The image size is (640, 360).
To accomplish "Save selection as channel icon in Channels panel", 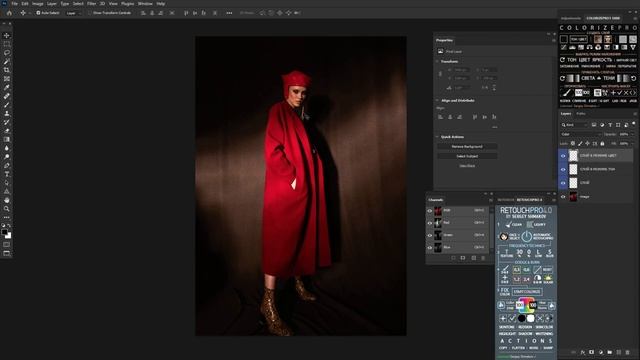I will coord(463,258).
